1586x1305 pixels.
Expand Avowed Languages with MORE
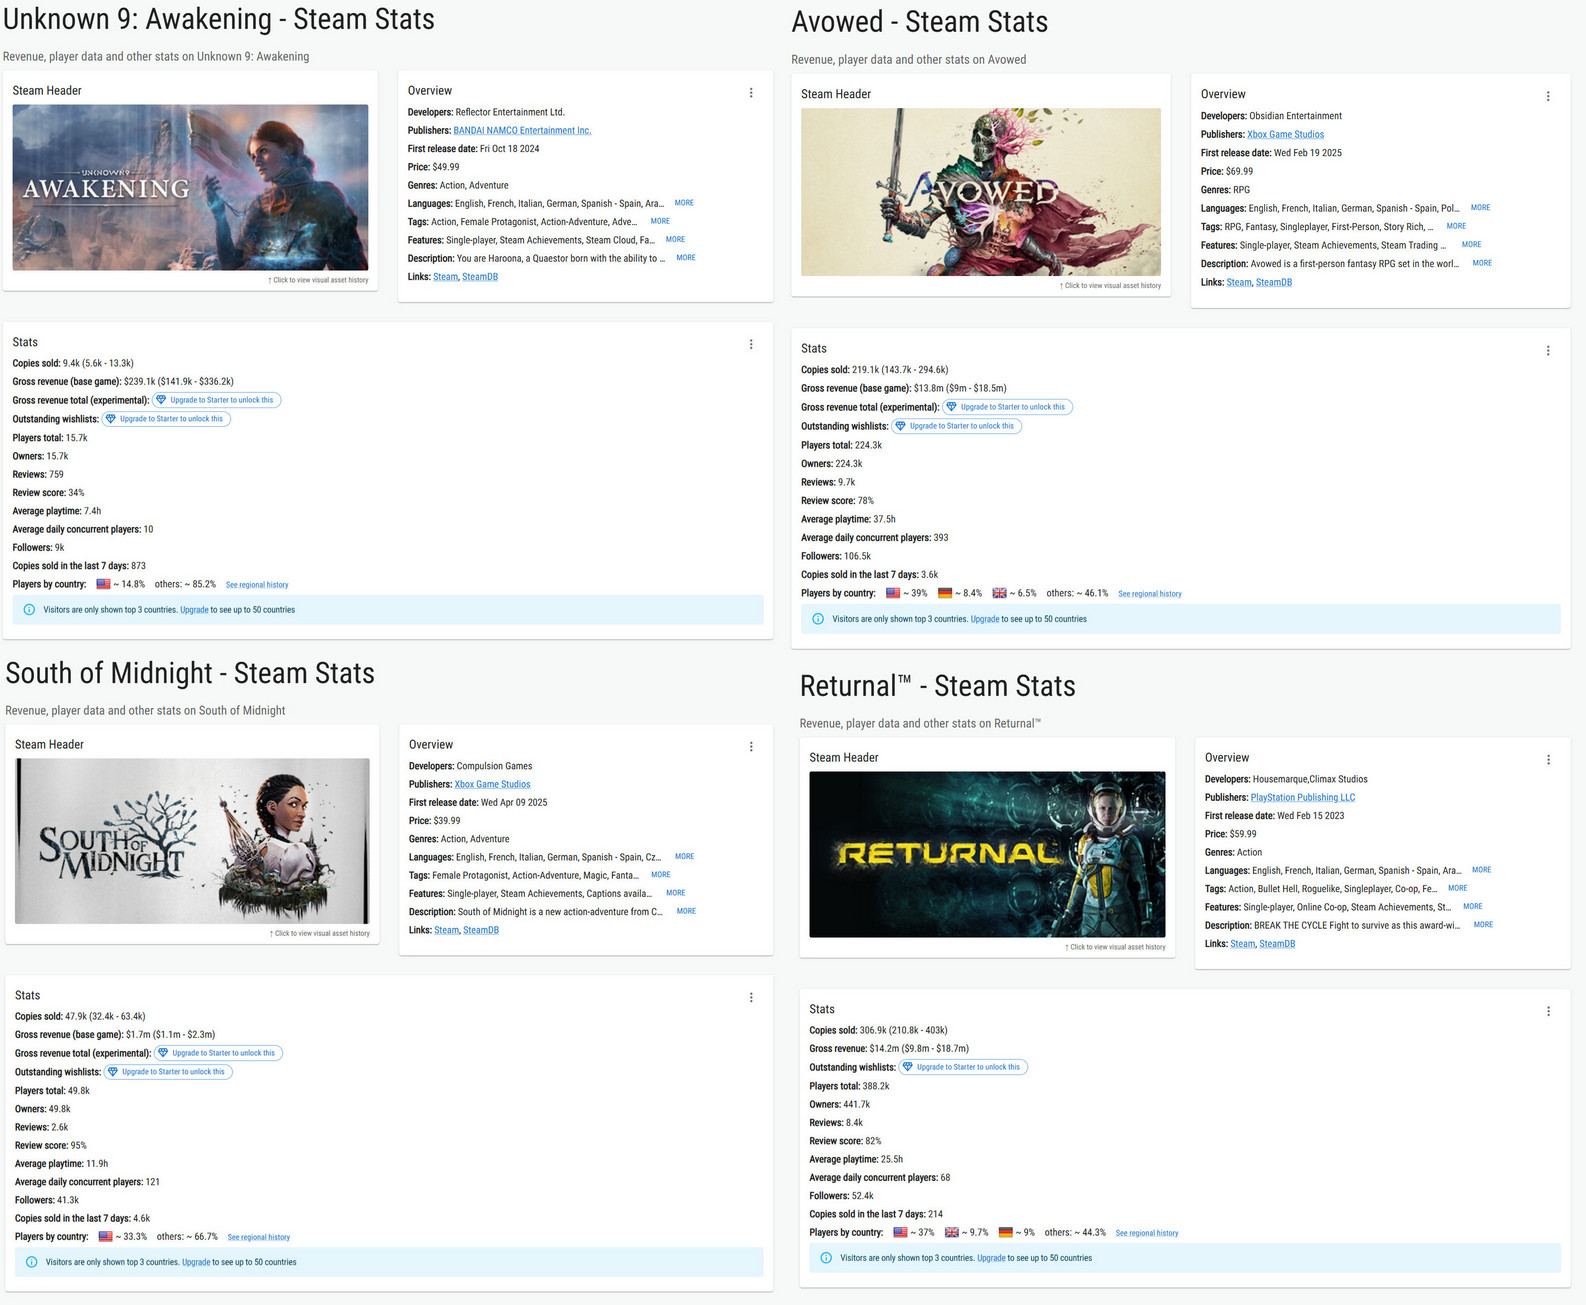click(x=1480, y=208)
